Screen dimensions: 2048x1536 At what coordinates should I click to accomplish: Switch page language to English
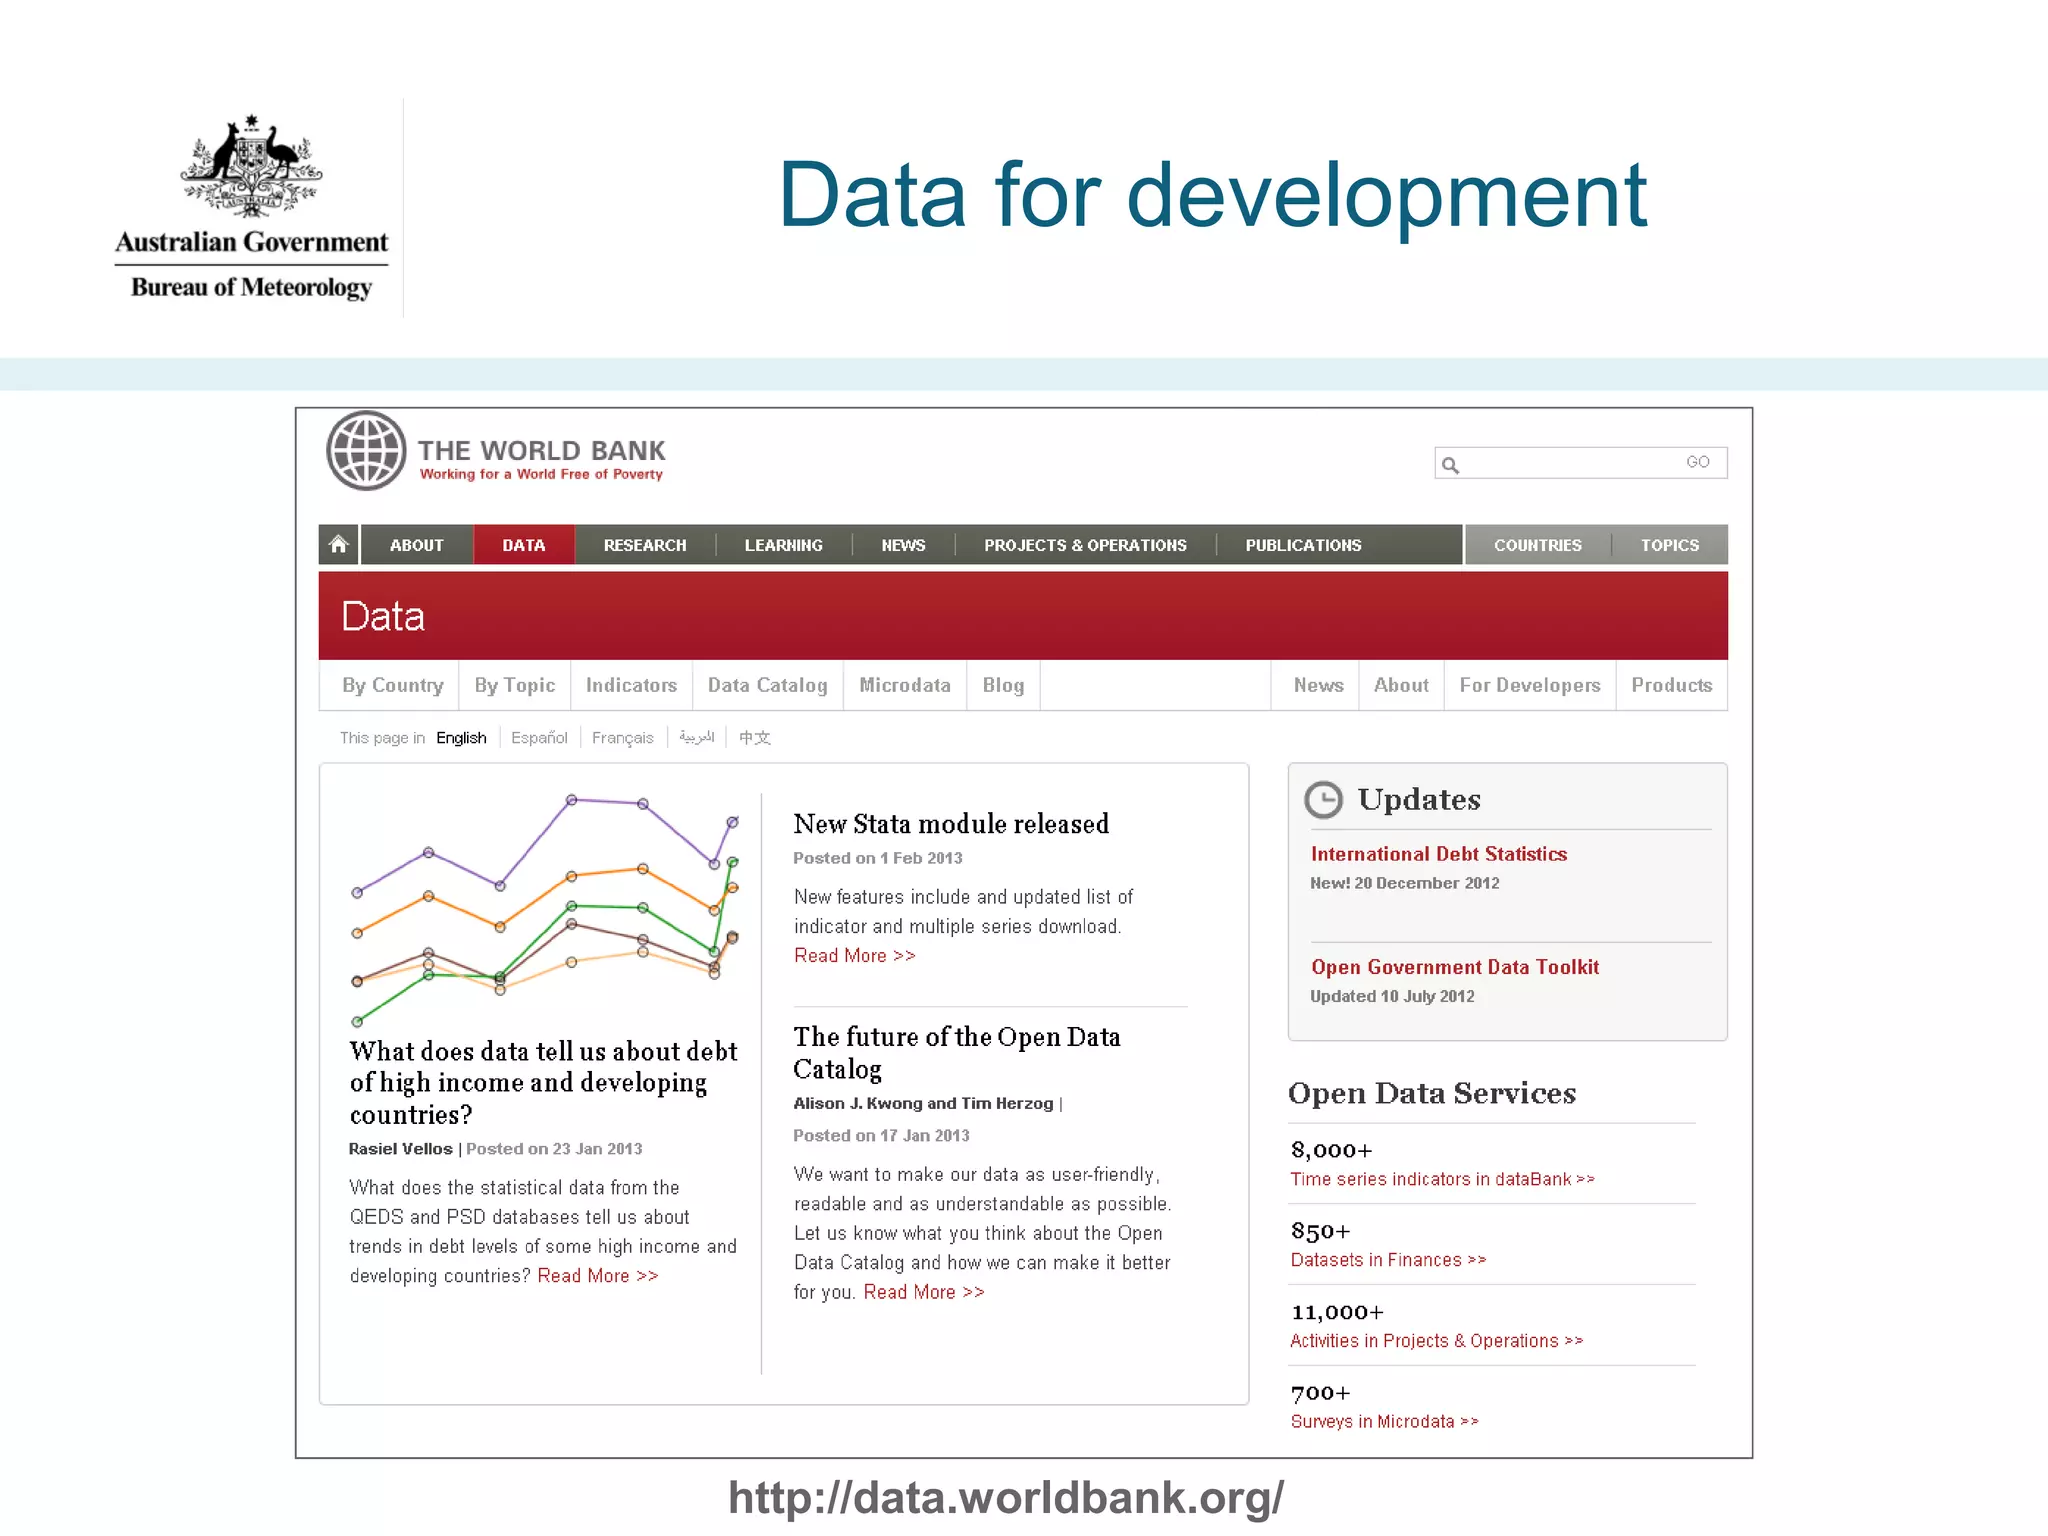(x=461, y=738)
